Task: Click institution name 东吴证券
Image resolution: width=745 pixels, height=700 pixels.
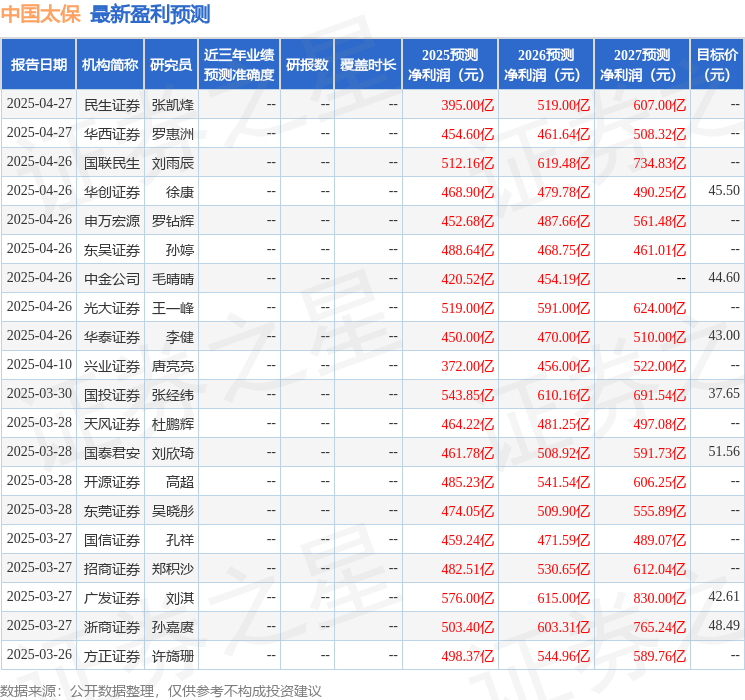Action: pos(112,250)
